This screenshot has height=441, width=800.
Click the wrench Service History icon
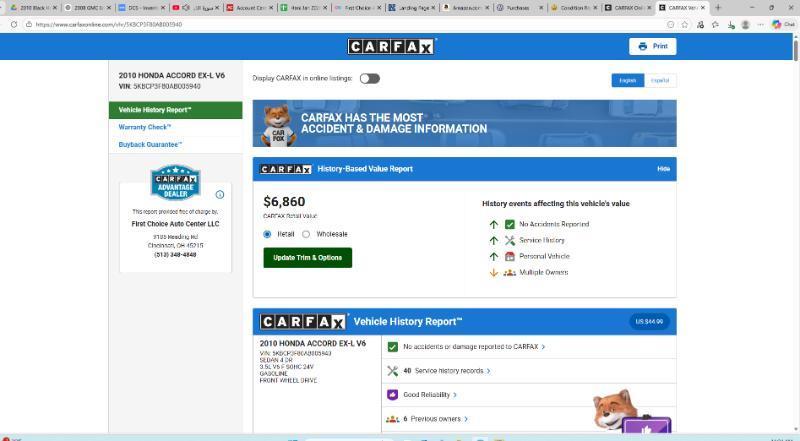pos(510,240)
